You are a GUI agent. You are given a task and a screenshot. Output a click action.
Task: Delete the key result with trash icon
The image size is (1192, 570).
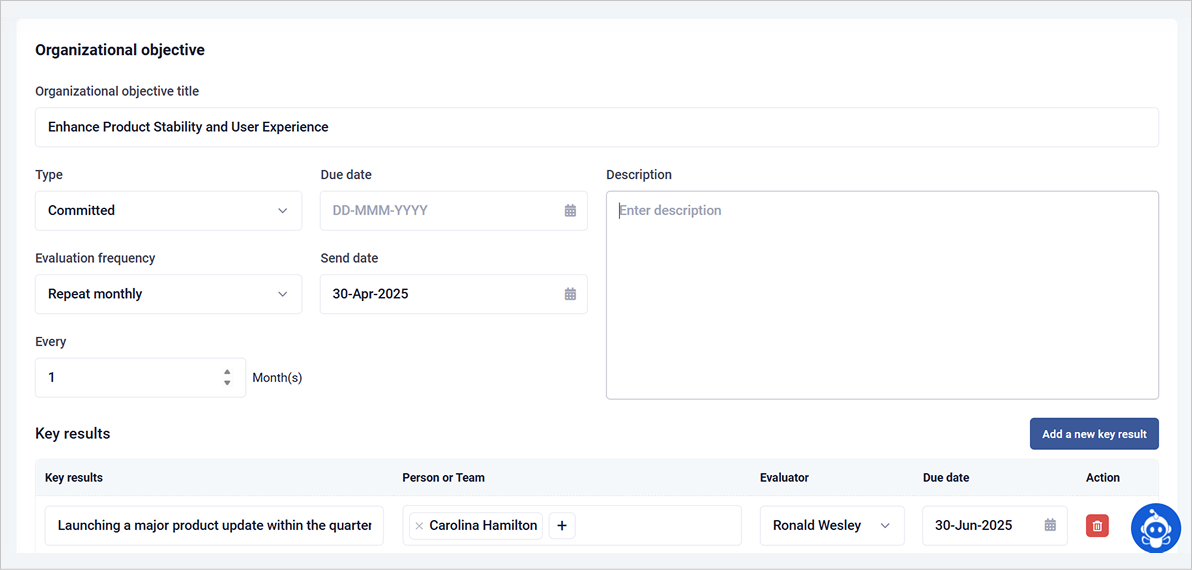(x=1097, y=526)
